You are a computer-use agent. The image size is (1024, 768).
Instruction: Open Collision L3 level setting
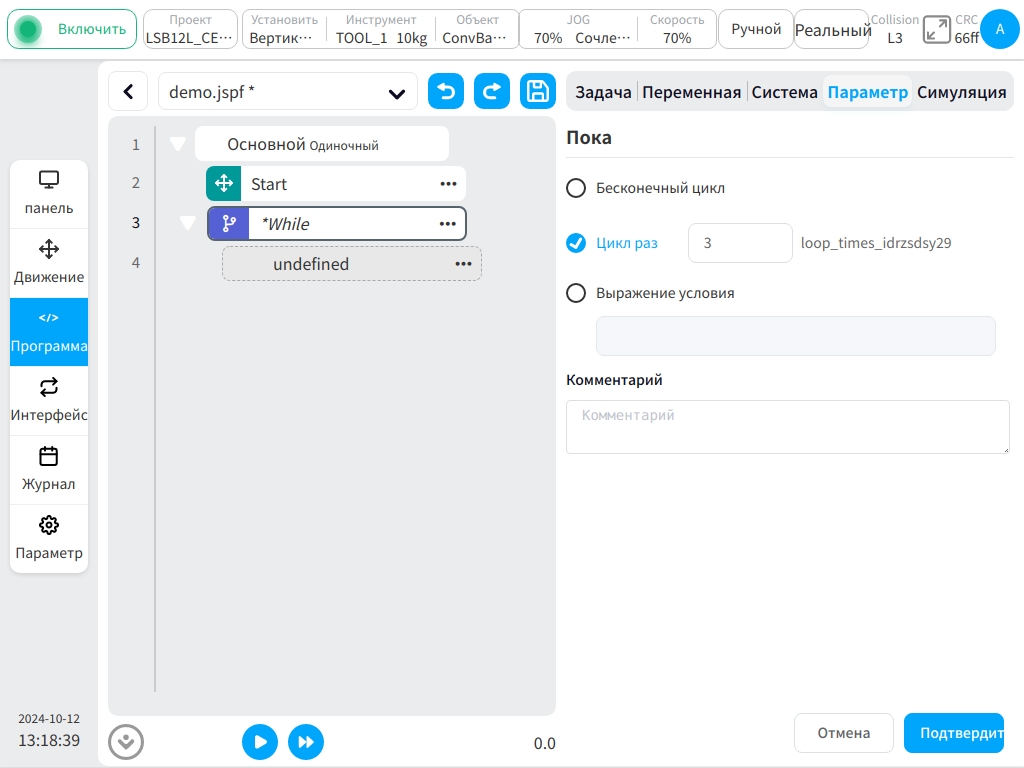coord(895,29)
